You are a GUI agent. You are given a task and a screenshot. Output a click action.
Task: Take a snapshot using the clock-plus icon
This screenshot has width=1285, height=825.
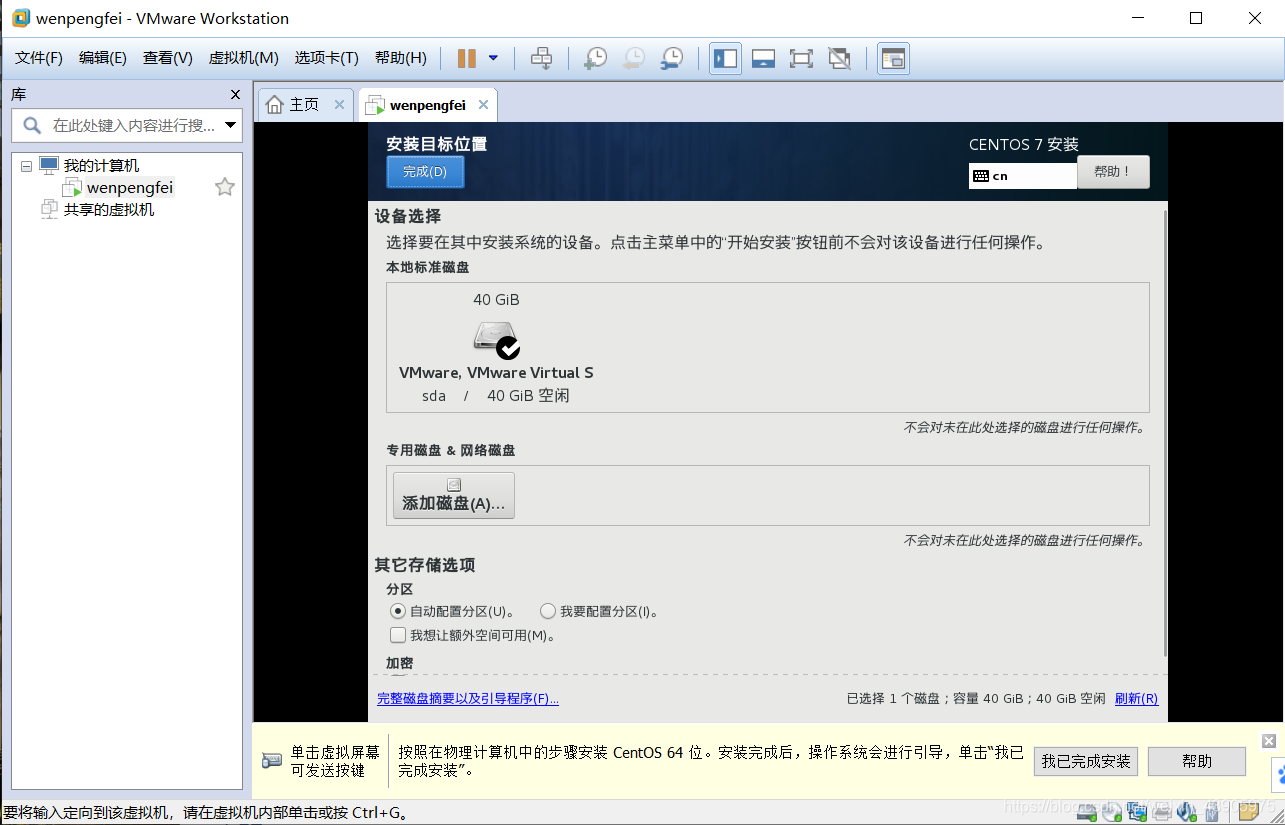pyautogui.click(x=595, y=58)
